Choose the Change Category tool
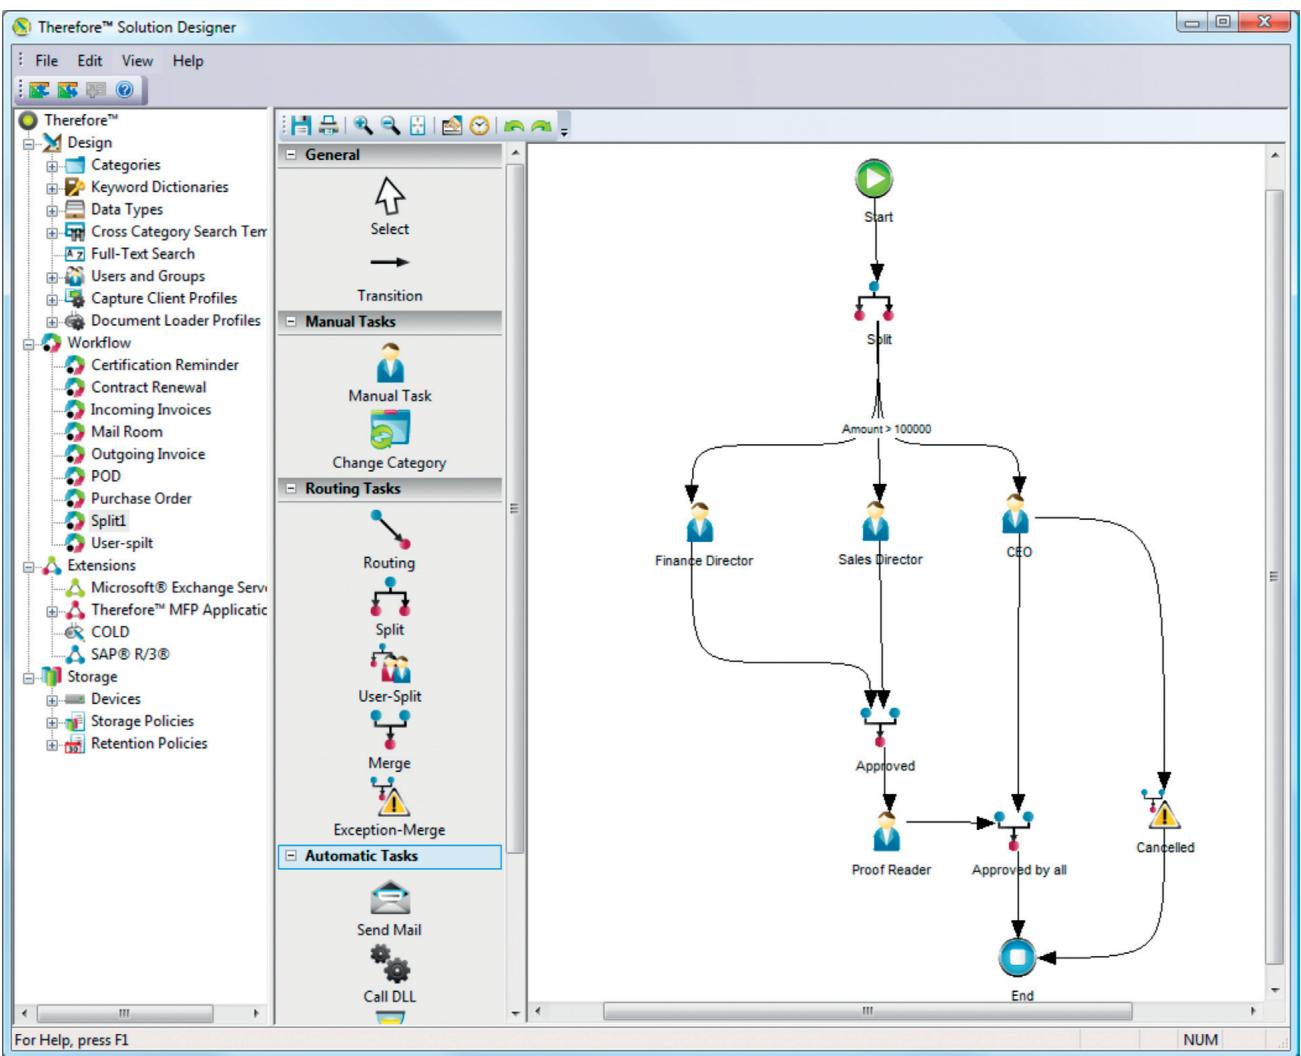The height and width of the screenshot is (1056, 1301). point(390,440)
